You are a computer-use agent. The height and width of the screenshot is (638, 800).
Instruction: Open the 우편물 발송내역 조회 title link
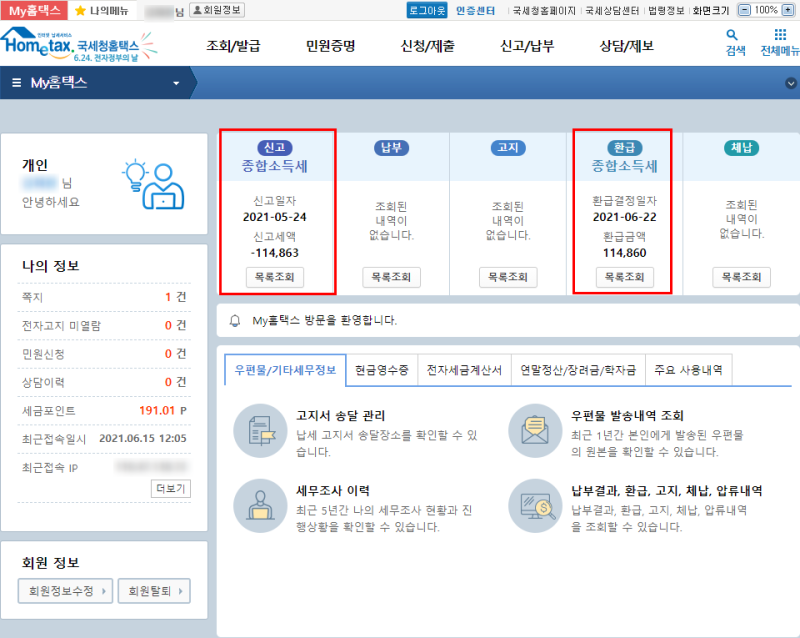point(627,415)
